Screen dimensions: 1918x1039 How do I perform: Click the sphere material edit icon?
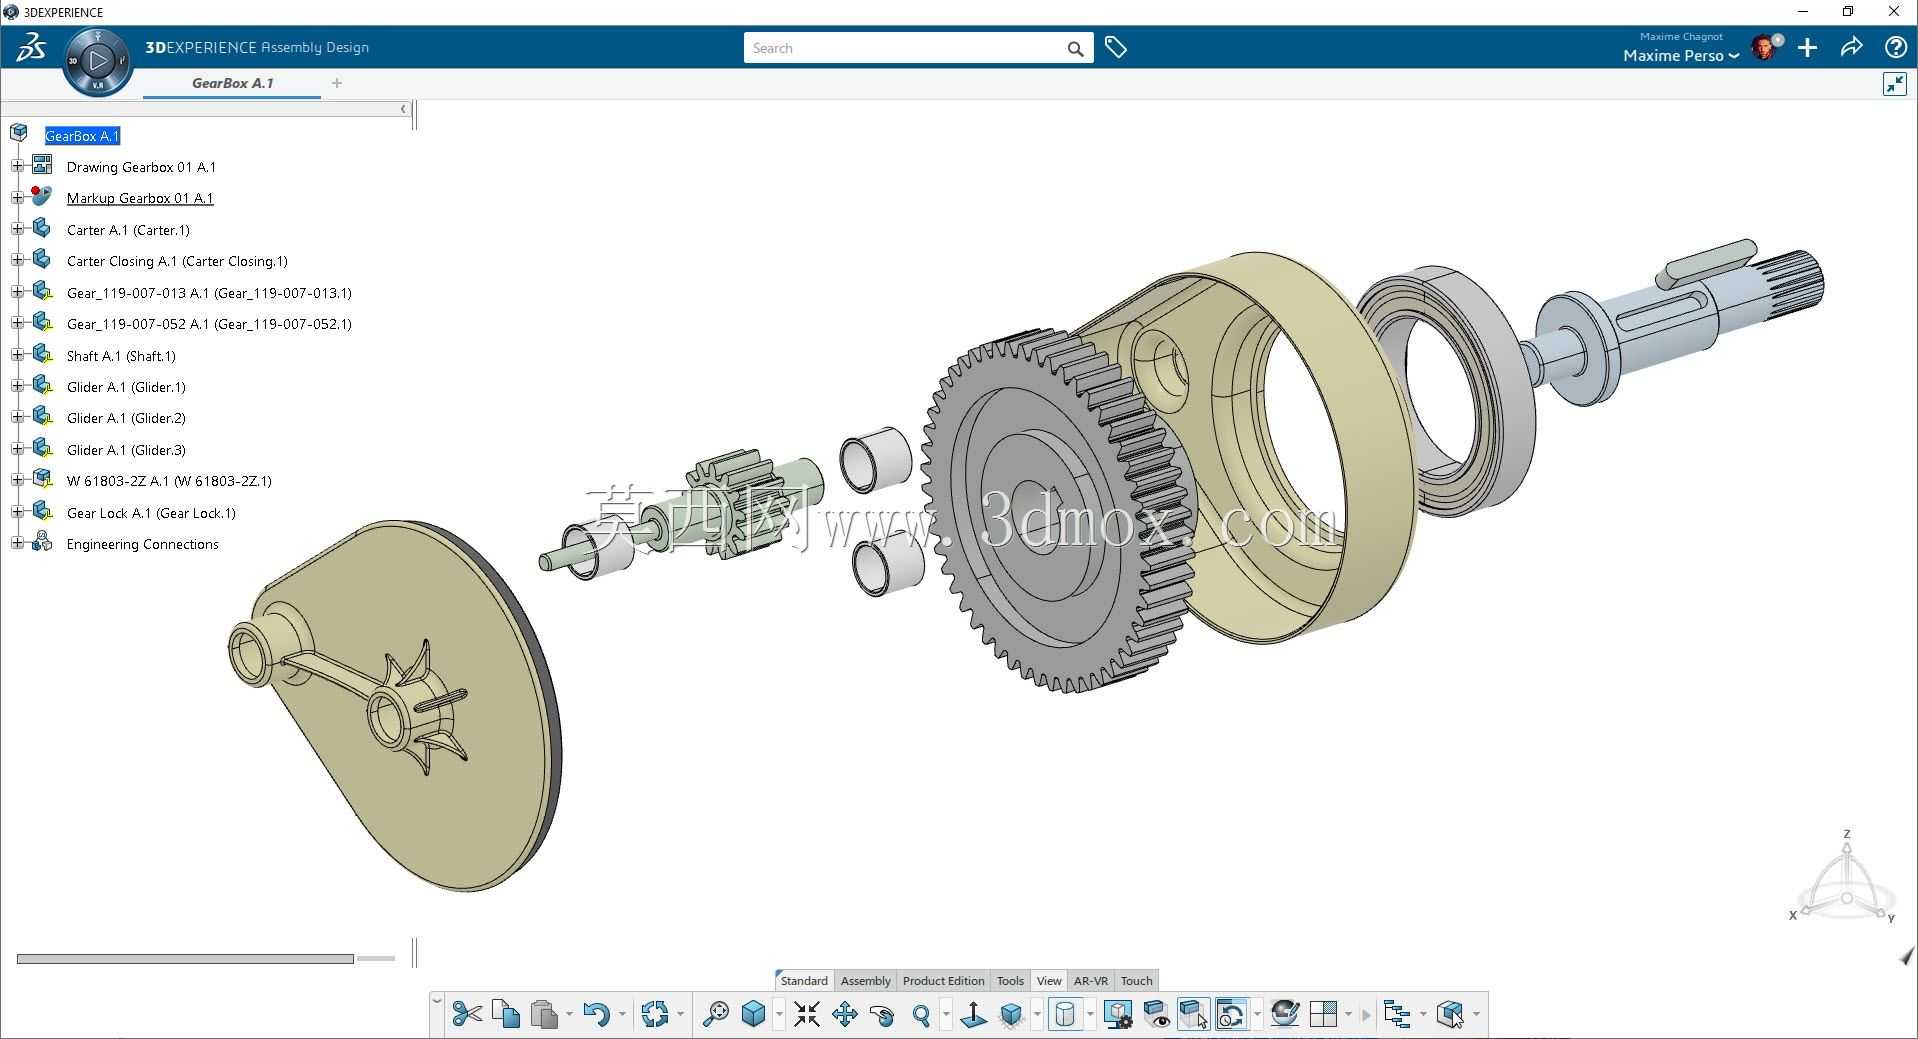click(1285, 1014)
